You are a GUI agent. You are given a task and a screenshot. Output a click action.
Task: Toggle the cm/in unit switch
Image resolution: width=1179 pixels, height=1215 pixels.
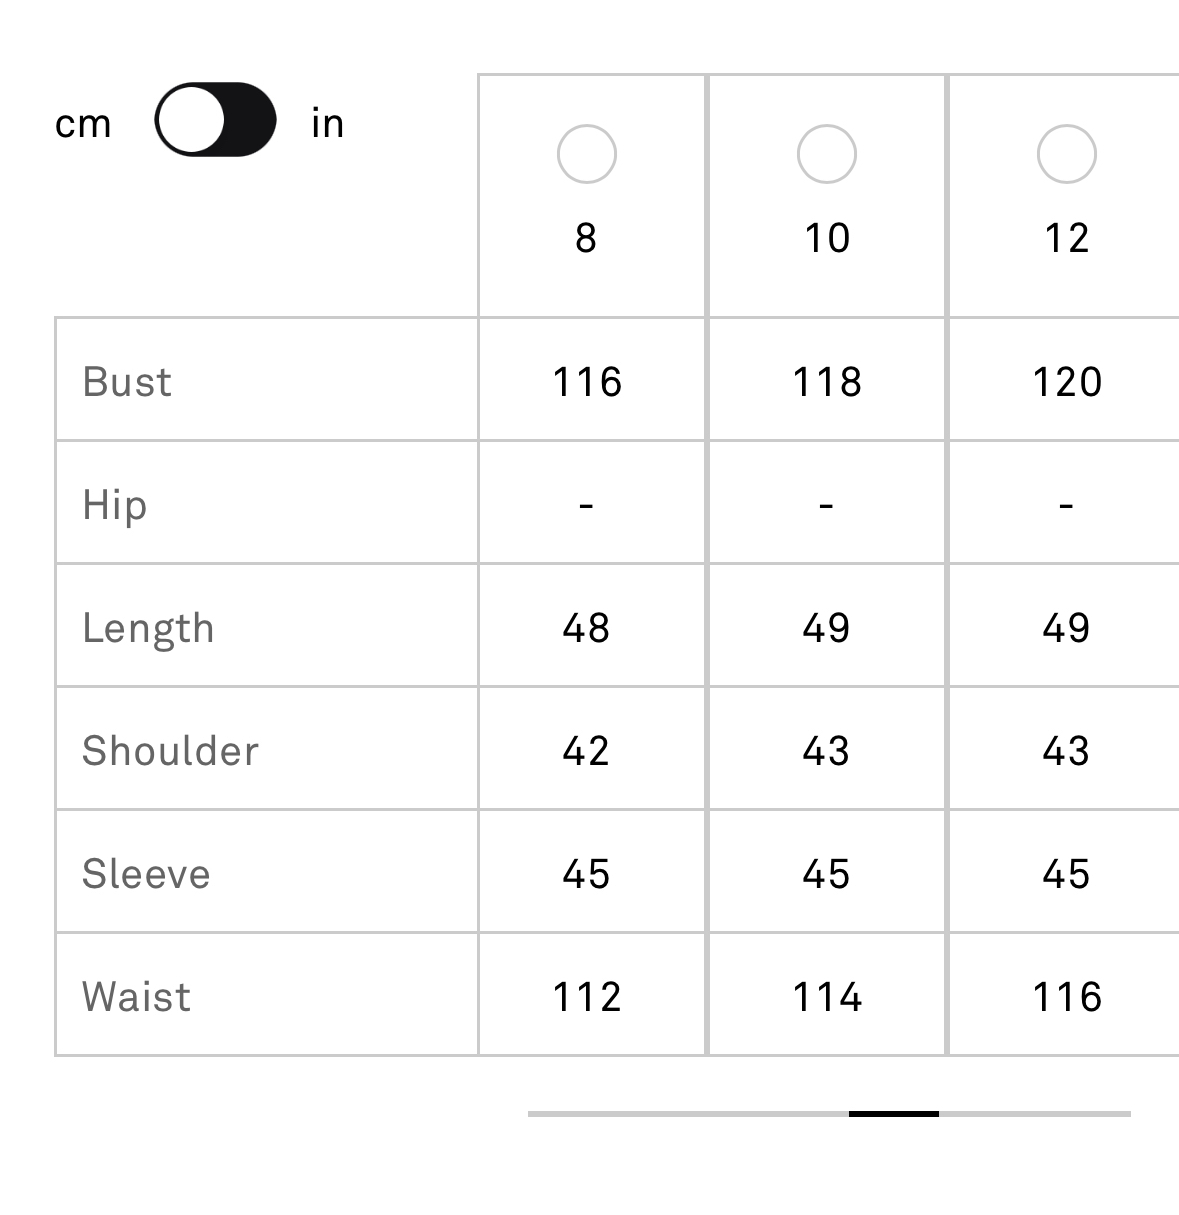pyautogui.click(x=215, y=120)
